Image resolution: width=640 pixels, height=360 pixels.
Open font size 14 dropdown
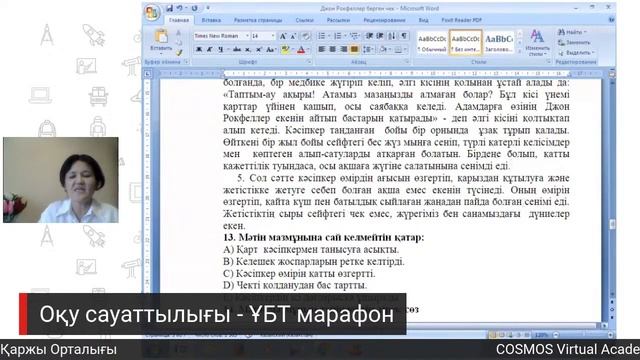pyautogui.click(x=273, y=36)
